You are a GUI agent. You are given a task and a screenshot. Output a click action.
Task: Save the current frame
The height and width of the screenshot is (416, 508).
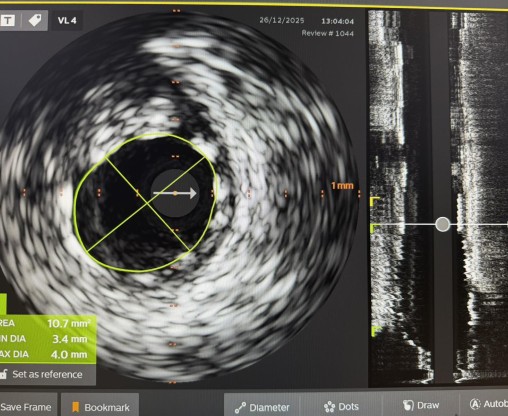(x=26, y=407)
